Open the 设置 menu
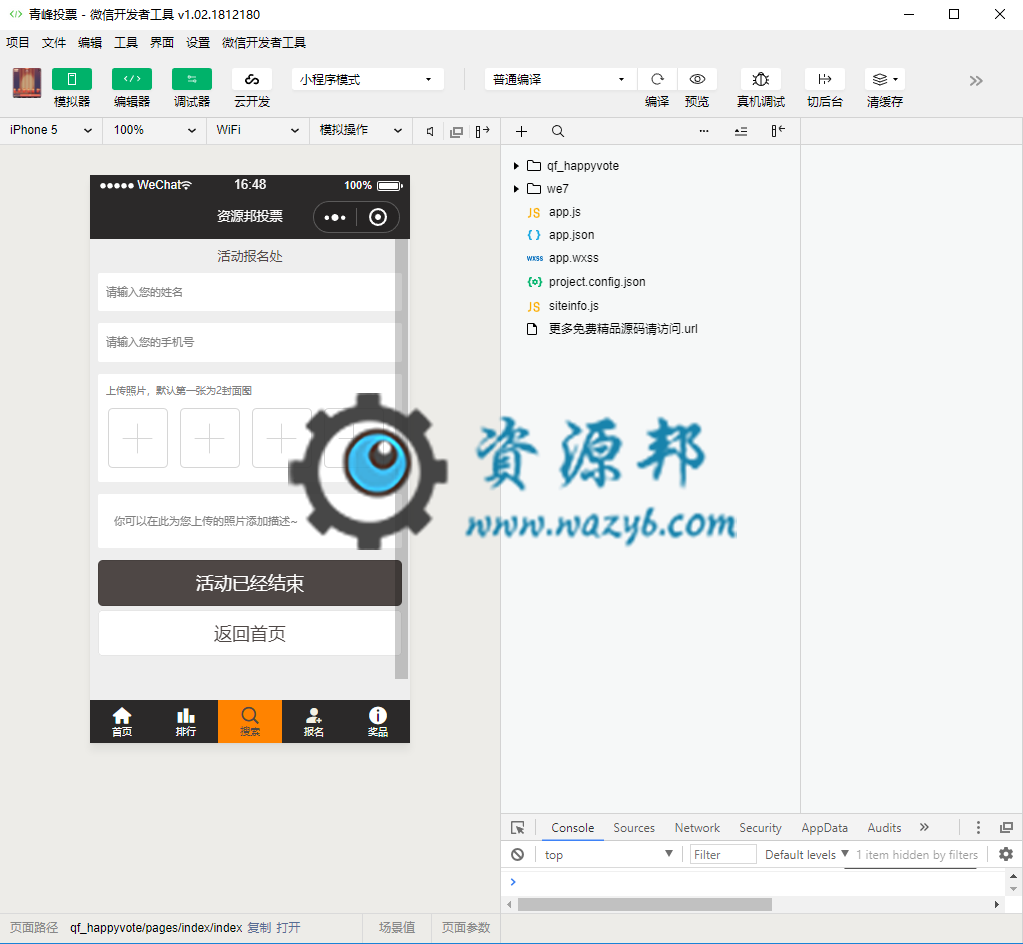 (x=198, y=42)
